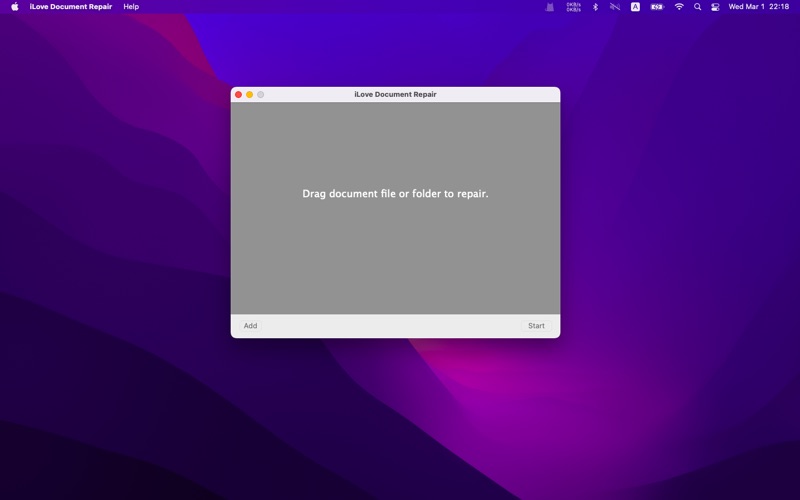Click the Add button

(x=250, y=326)
